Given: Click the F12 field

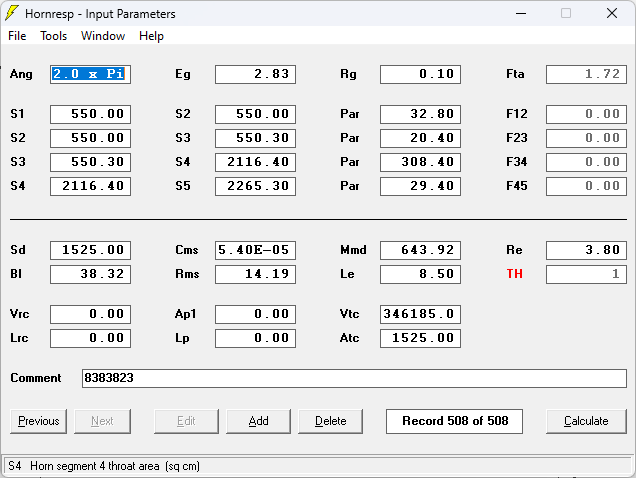Looking at the screenshot, I should 586,114.
